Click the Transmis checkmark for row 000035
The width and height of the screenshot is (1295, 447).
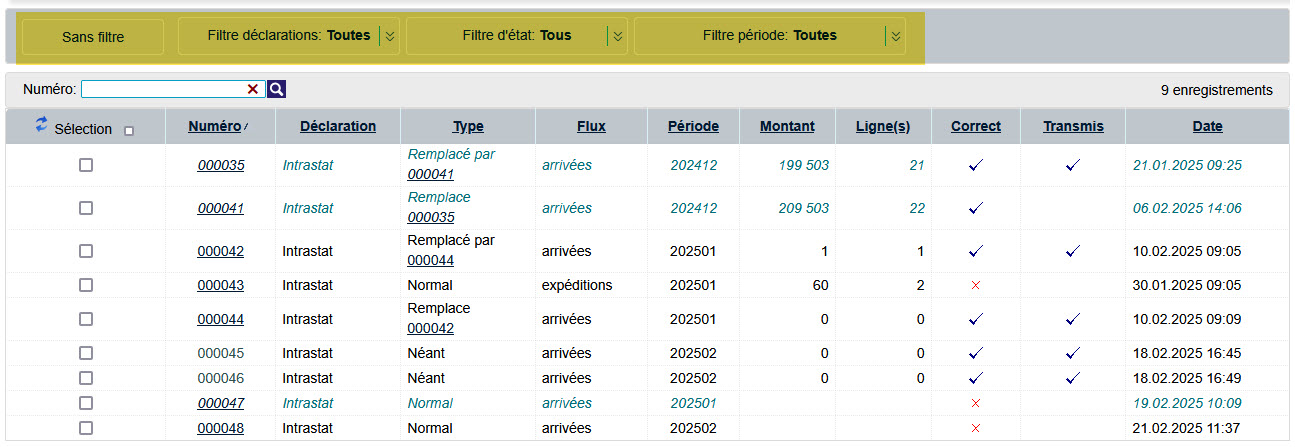point(1073,165)
